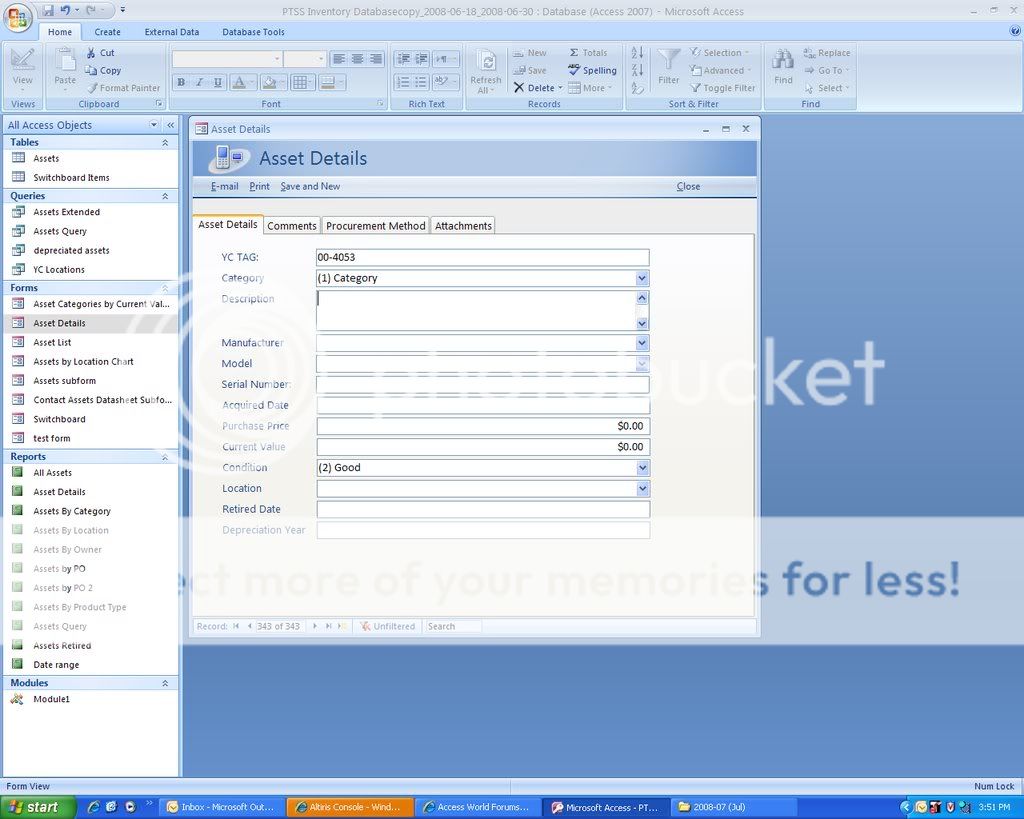Go to the first record
Image resolution: width=1024 pixels, height=819 pixels.
236,626
